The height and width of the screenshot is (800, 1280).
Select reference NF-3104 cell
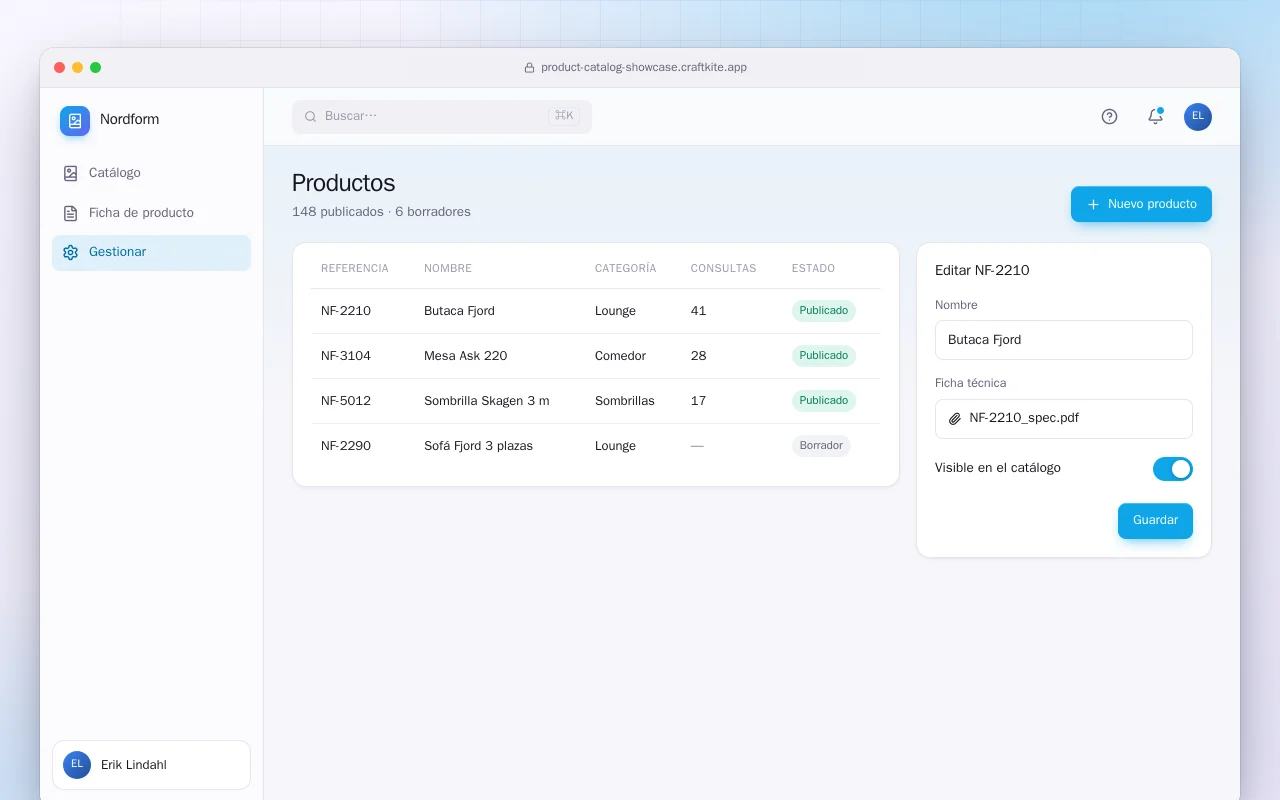pos(346,356)
